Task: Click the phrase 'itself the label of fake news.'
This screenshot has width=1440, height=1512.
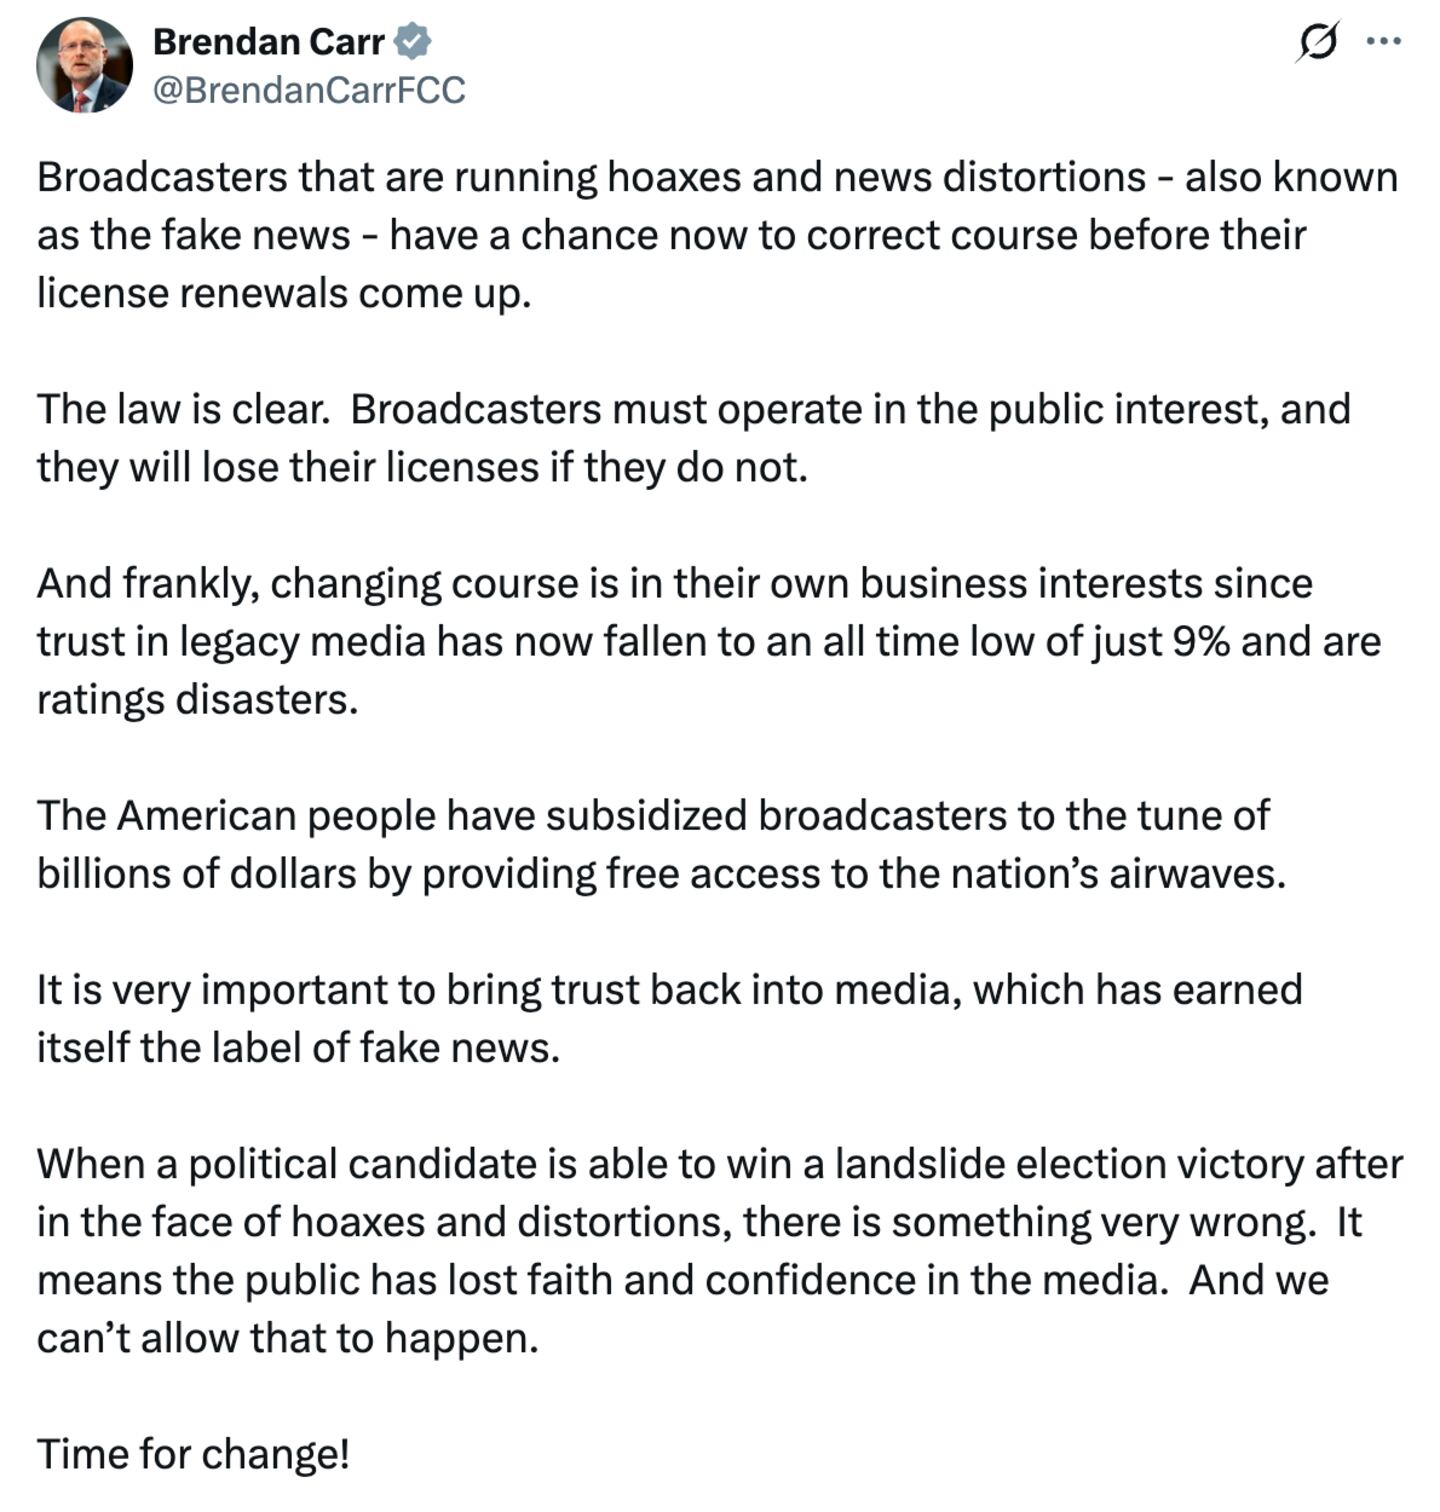Action: 298,1047
